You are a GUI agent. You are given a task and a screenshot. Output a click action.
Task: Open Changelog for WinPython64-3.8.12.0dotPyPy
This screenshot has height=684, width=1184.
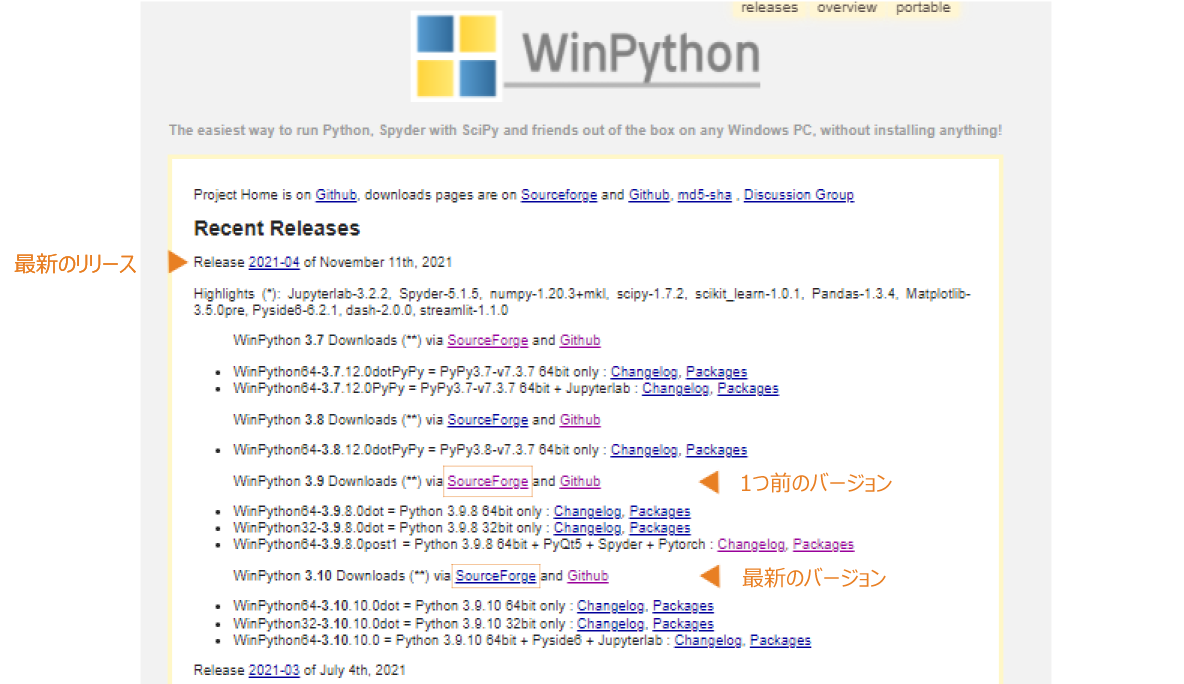point(644,450)
